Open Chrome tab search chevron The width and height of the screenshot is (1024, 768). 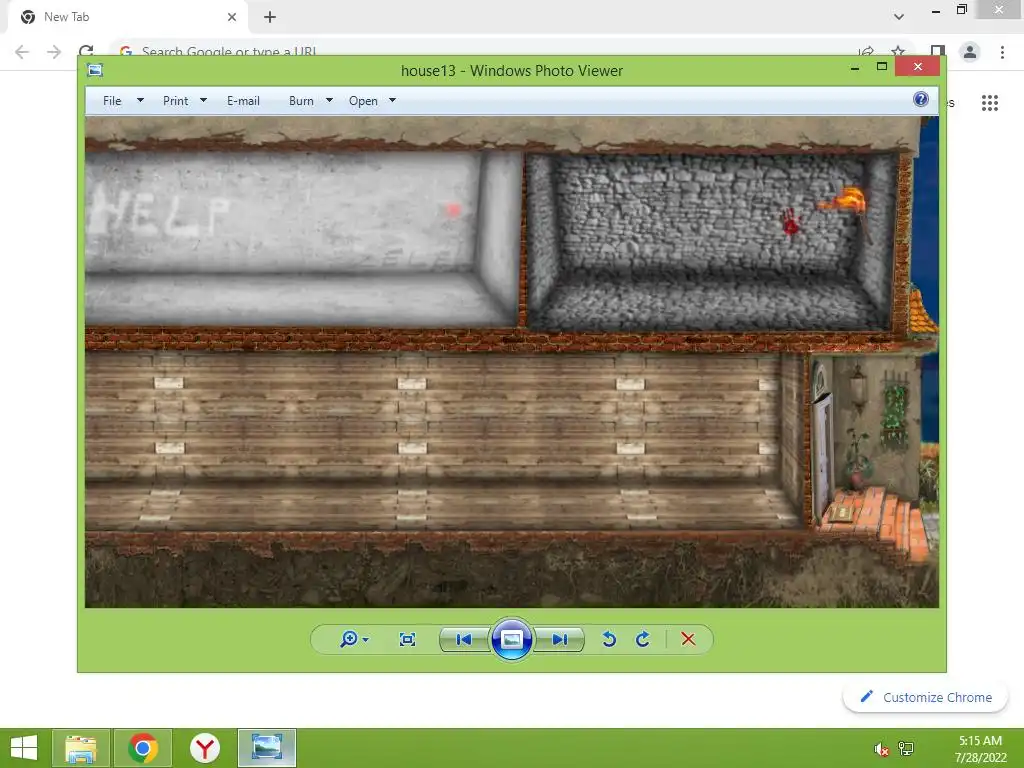tap(899, 17)
